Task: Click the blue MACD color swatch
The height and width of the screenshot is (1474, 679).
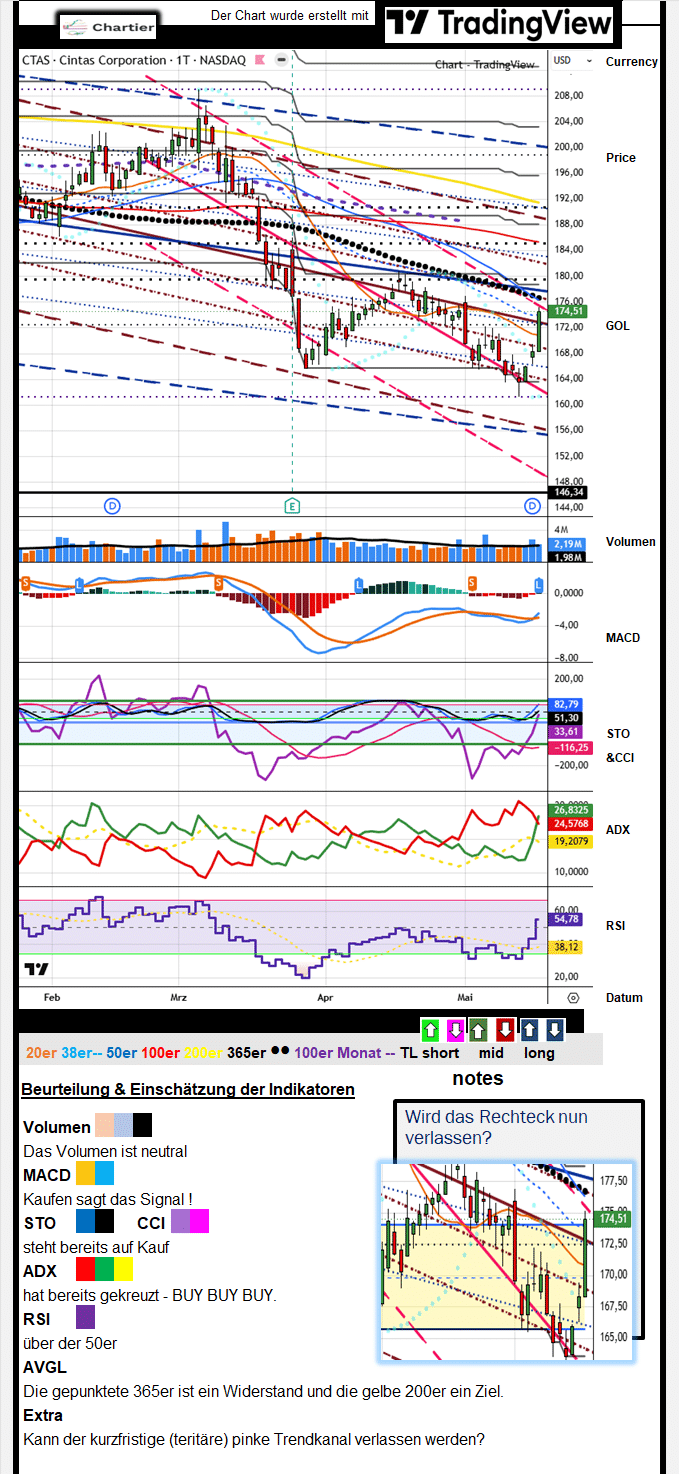Action: point(104,1174)
